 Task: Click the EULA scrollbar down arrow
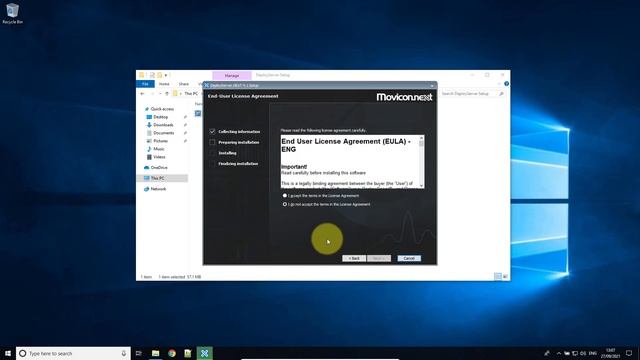(x=422, y=185)
